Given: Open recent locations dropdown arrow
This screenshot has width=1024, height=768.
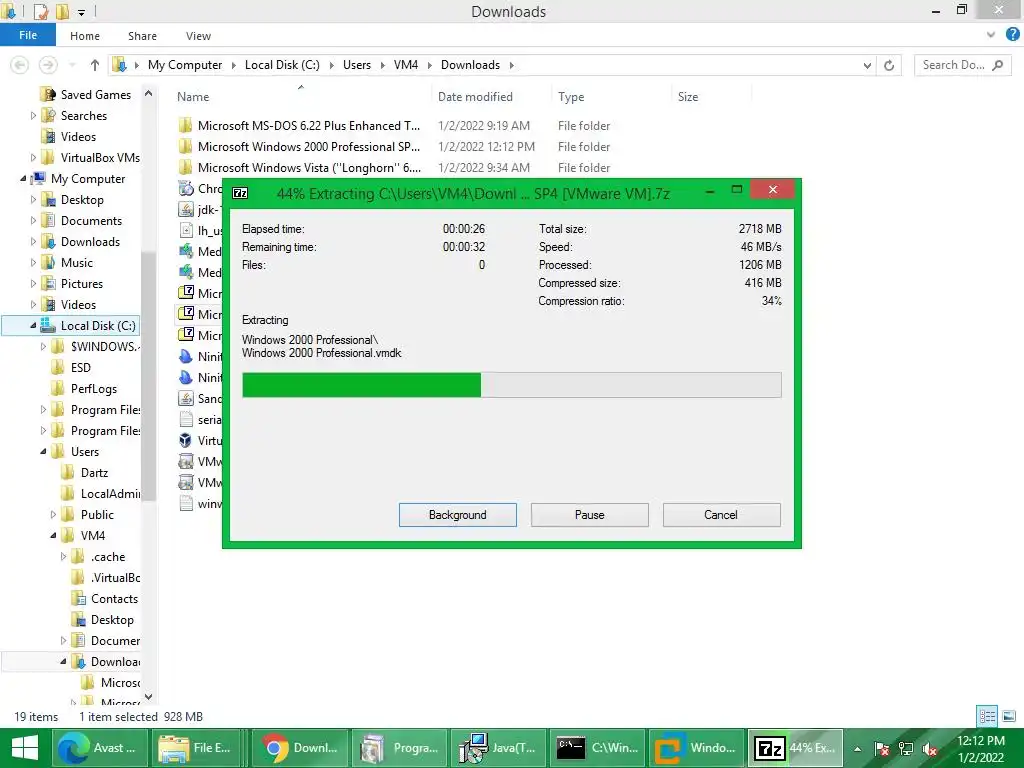Looking at the screenshot, I should point(72,65).
